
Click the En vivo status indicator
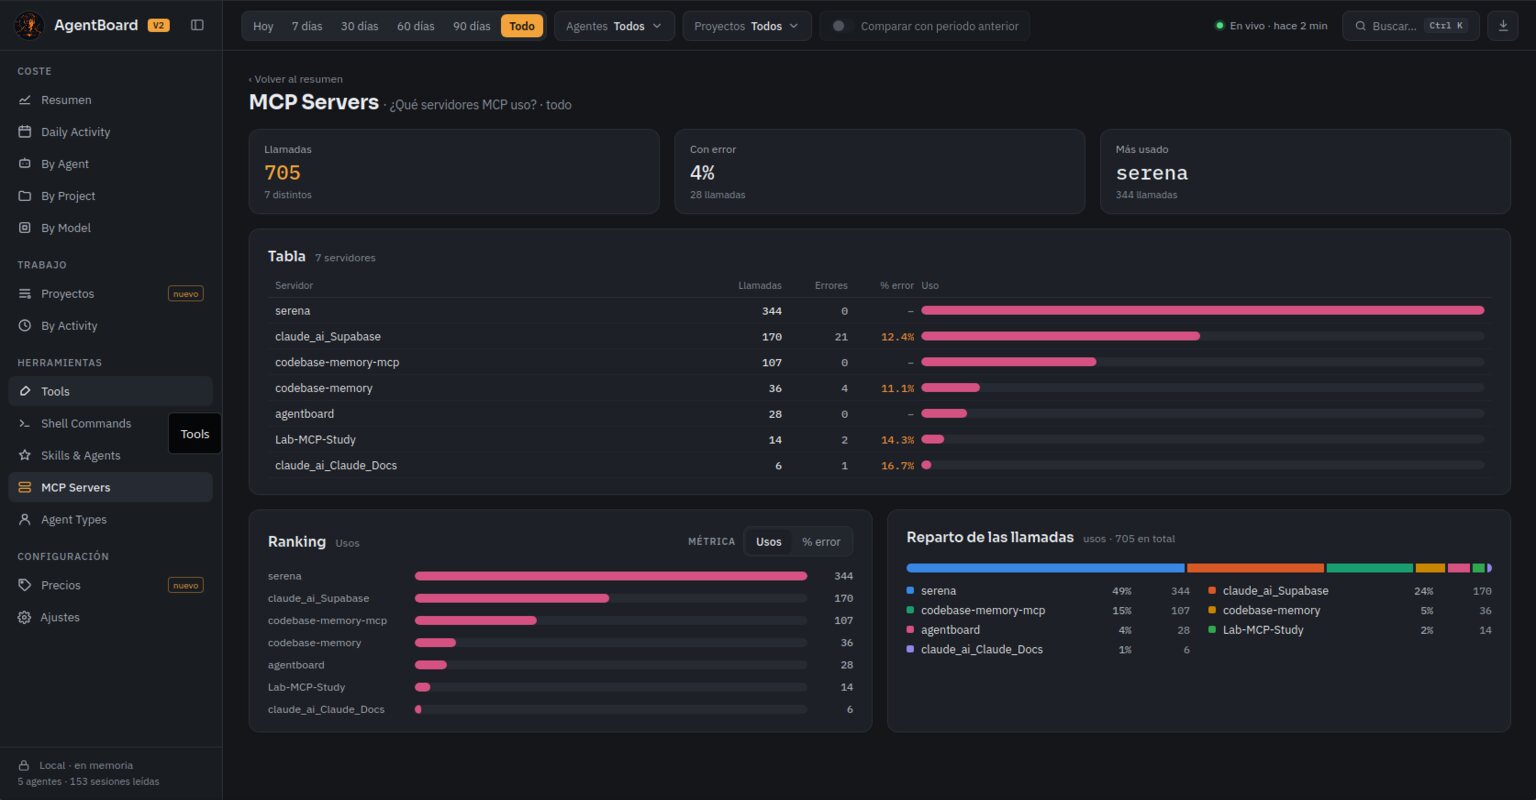coord(1271,26)
